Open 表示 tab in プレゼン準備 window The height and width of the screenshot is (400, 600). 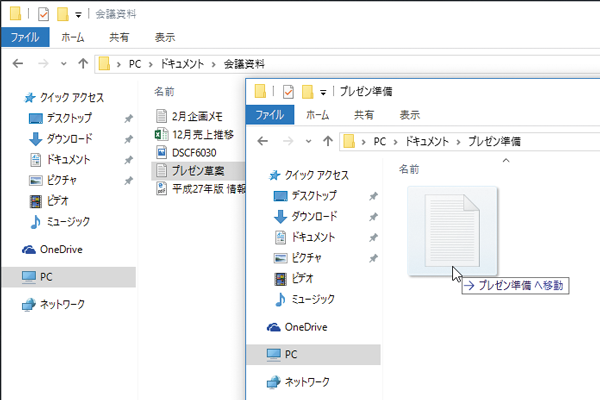410,115
